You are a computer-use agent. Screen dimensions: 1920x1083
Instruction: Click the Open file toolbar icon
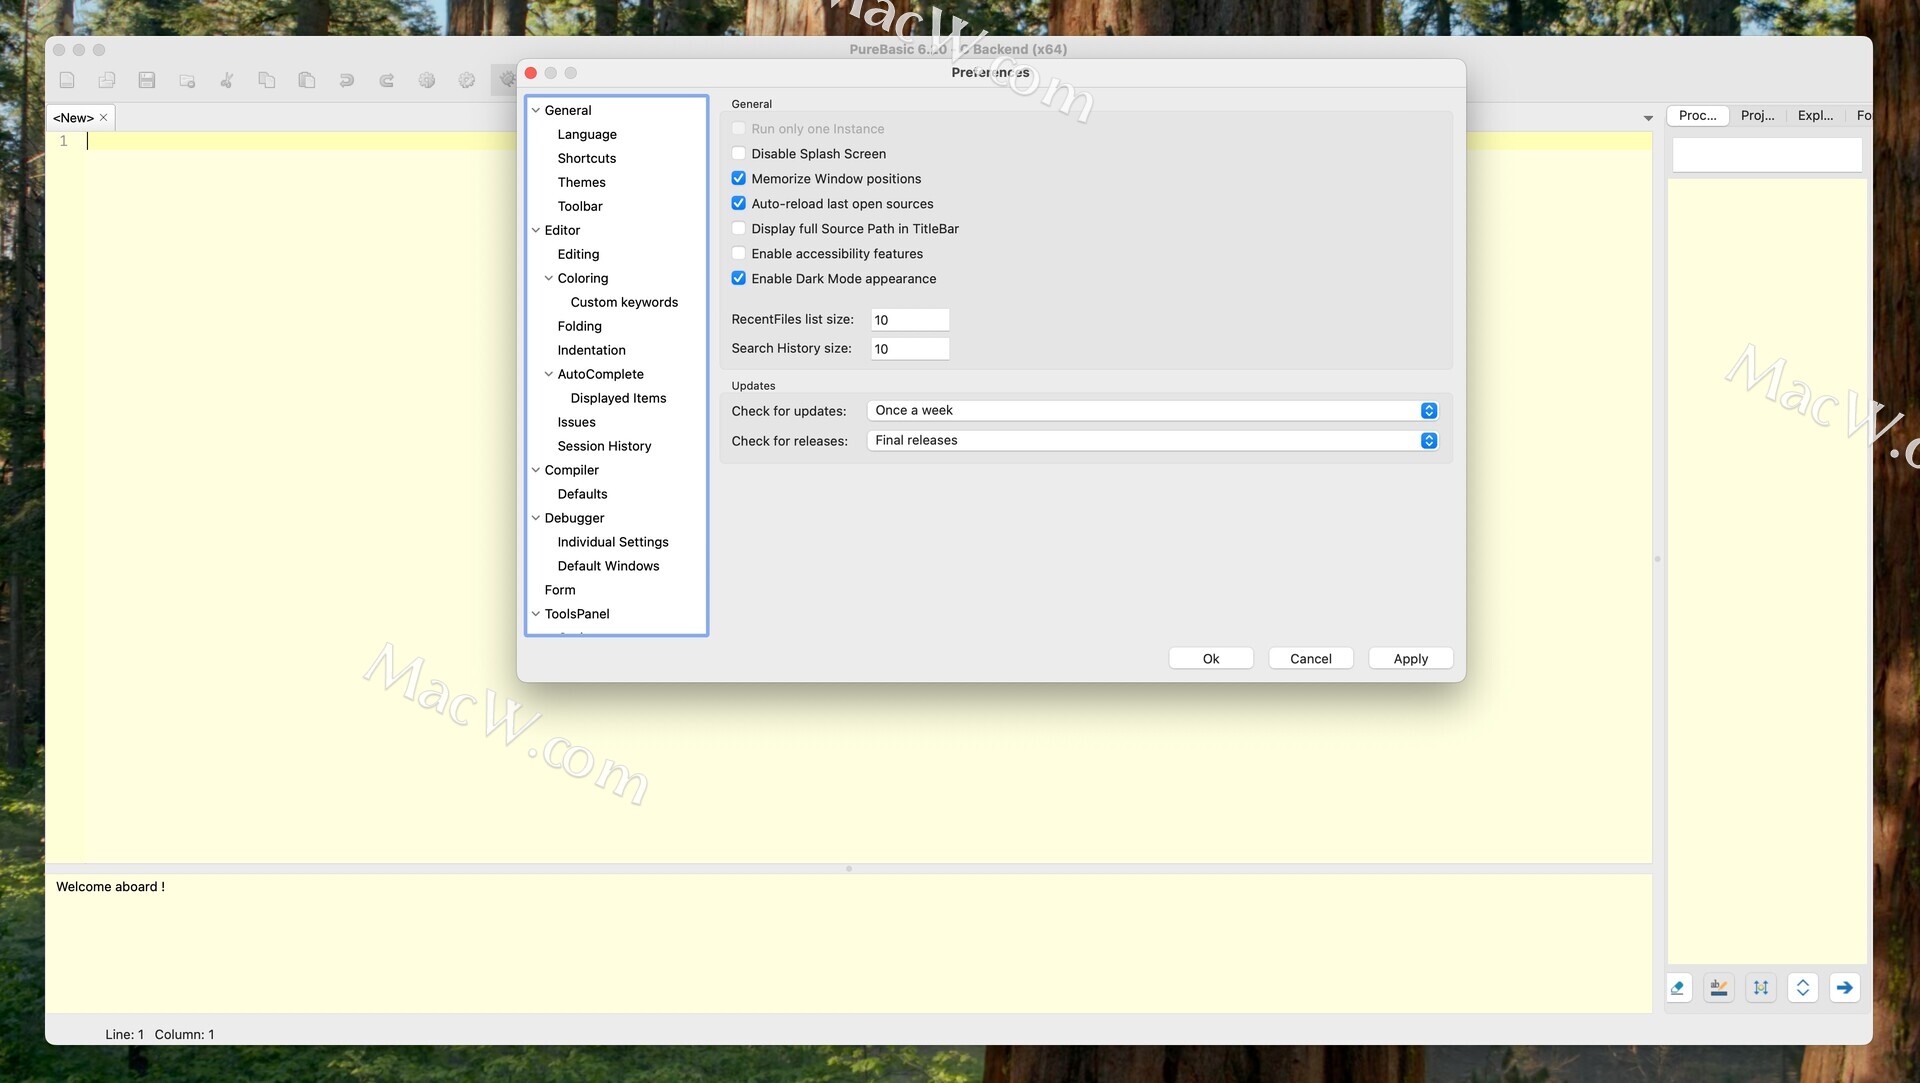point(107,80)
